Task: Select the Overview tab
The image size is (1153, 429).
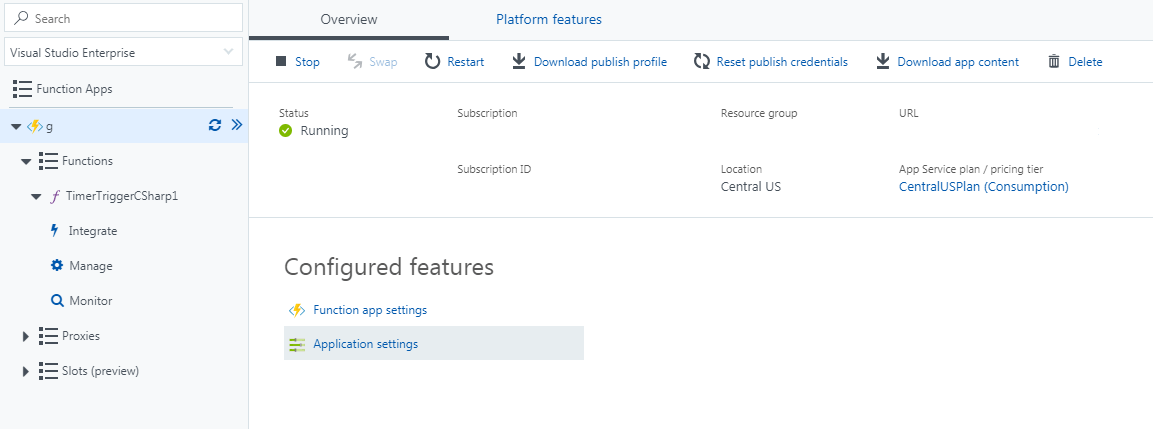Action: (x=349, y=19)
